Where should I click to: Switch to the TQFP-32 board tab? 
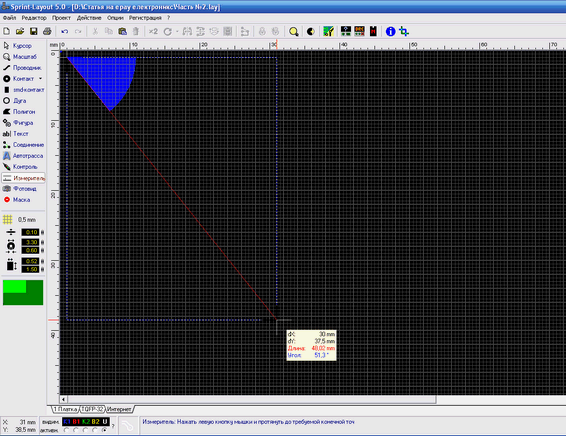pos(92,409)
